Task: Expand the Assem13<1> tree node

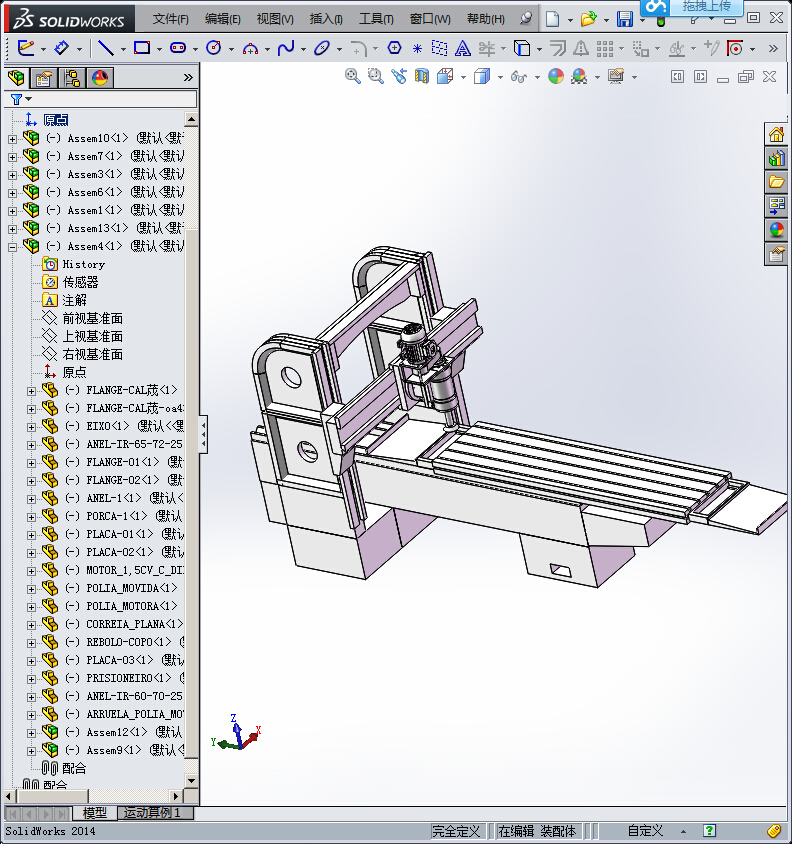Action: 12,229
